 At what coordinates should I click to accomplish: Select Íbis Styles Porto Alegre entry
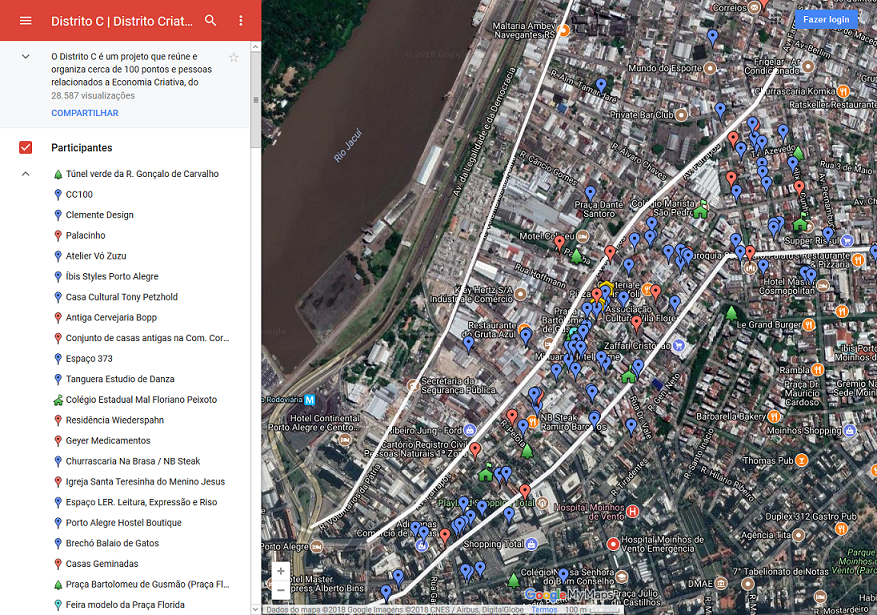tap(112, 276)
